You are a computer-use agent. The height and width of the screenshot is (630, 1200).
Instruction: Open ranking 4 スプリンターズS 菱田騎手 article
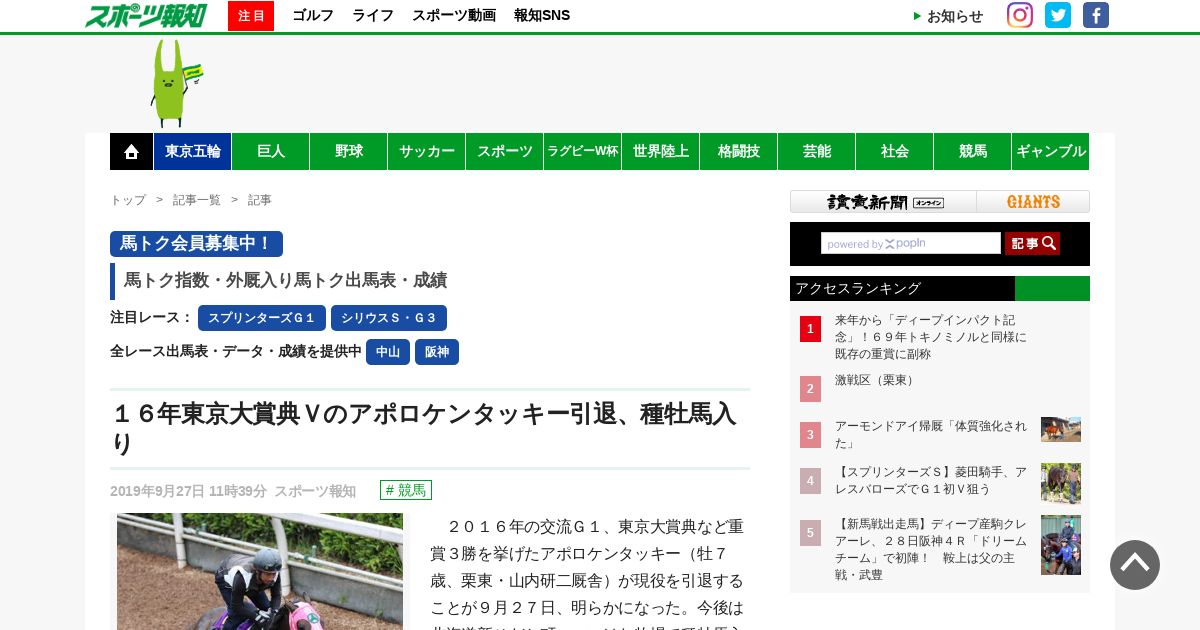931,481
